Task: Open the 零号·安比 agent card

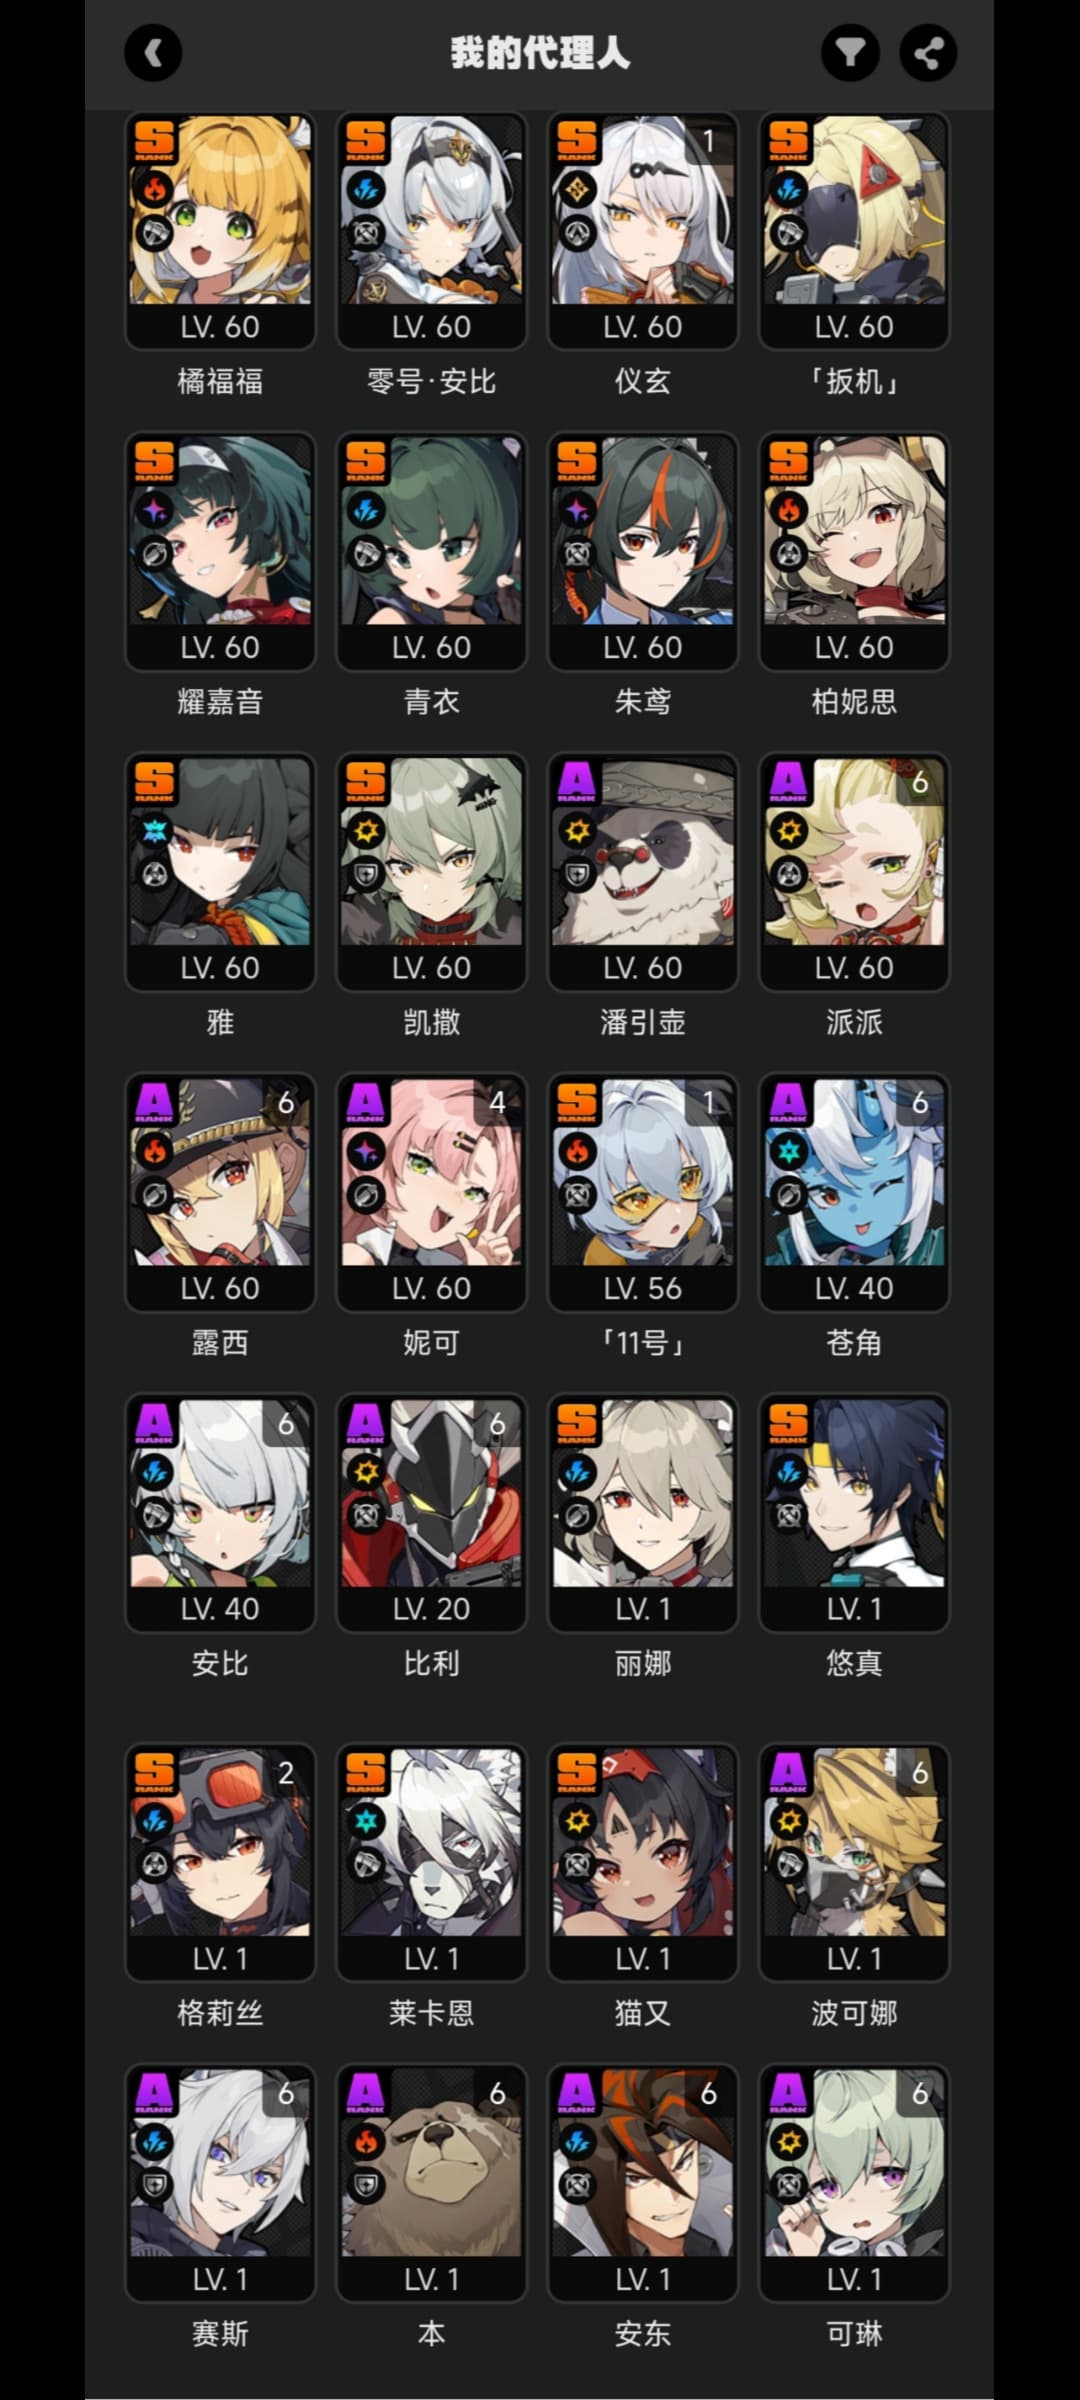Action: (x=431, y=231)
